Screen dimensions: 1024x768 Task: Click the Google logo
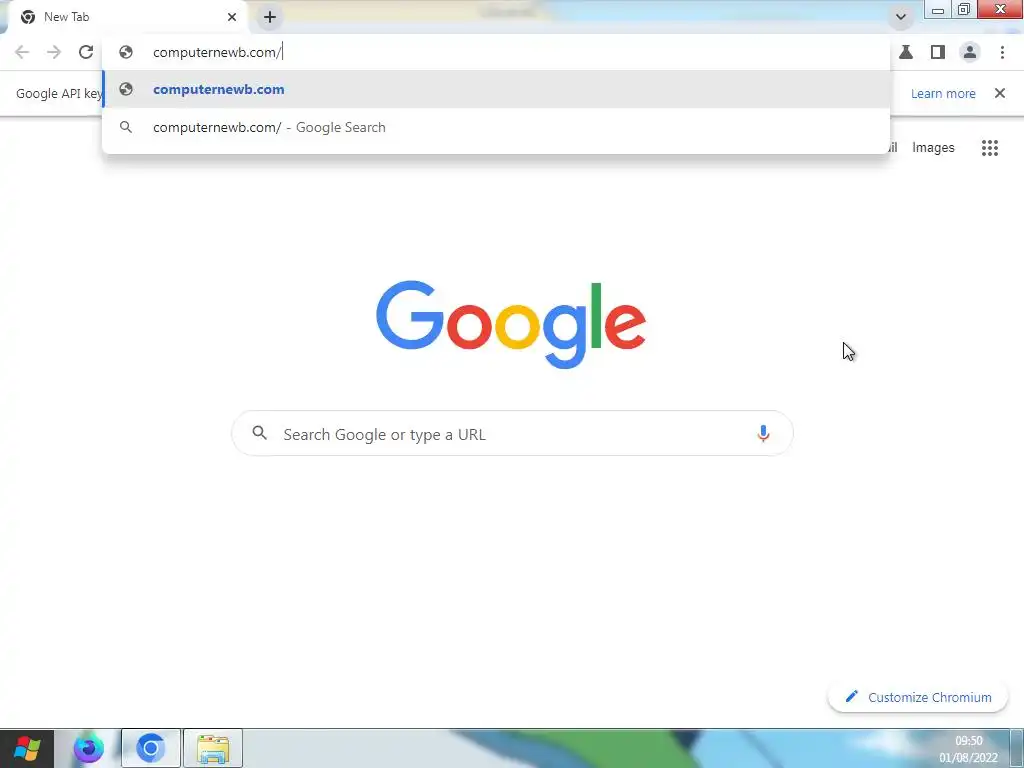(x=511, y=325)
